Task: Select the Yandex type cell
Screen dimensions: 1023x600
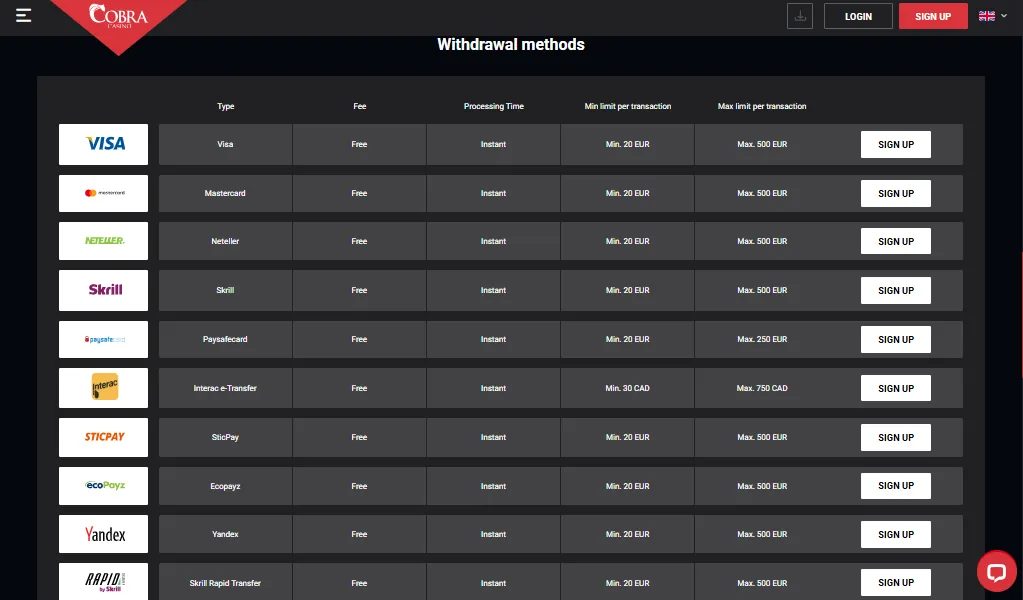Action: 225,534
